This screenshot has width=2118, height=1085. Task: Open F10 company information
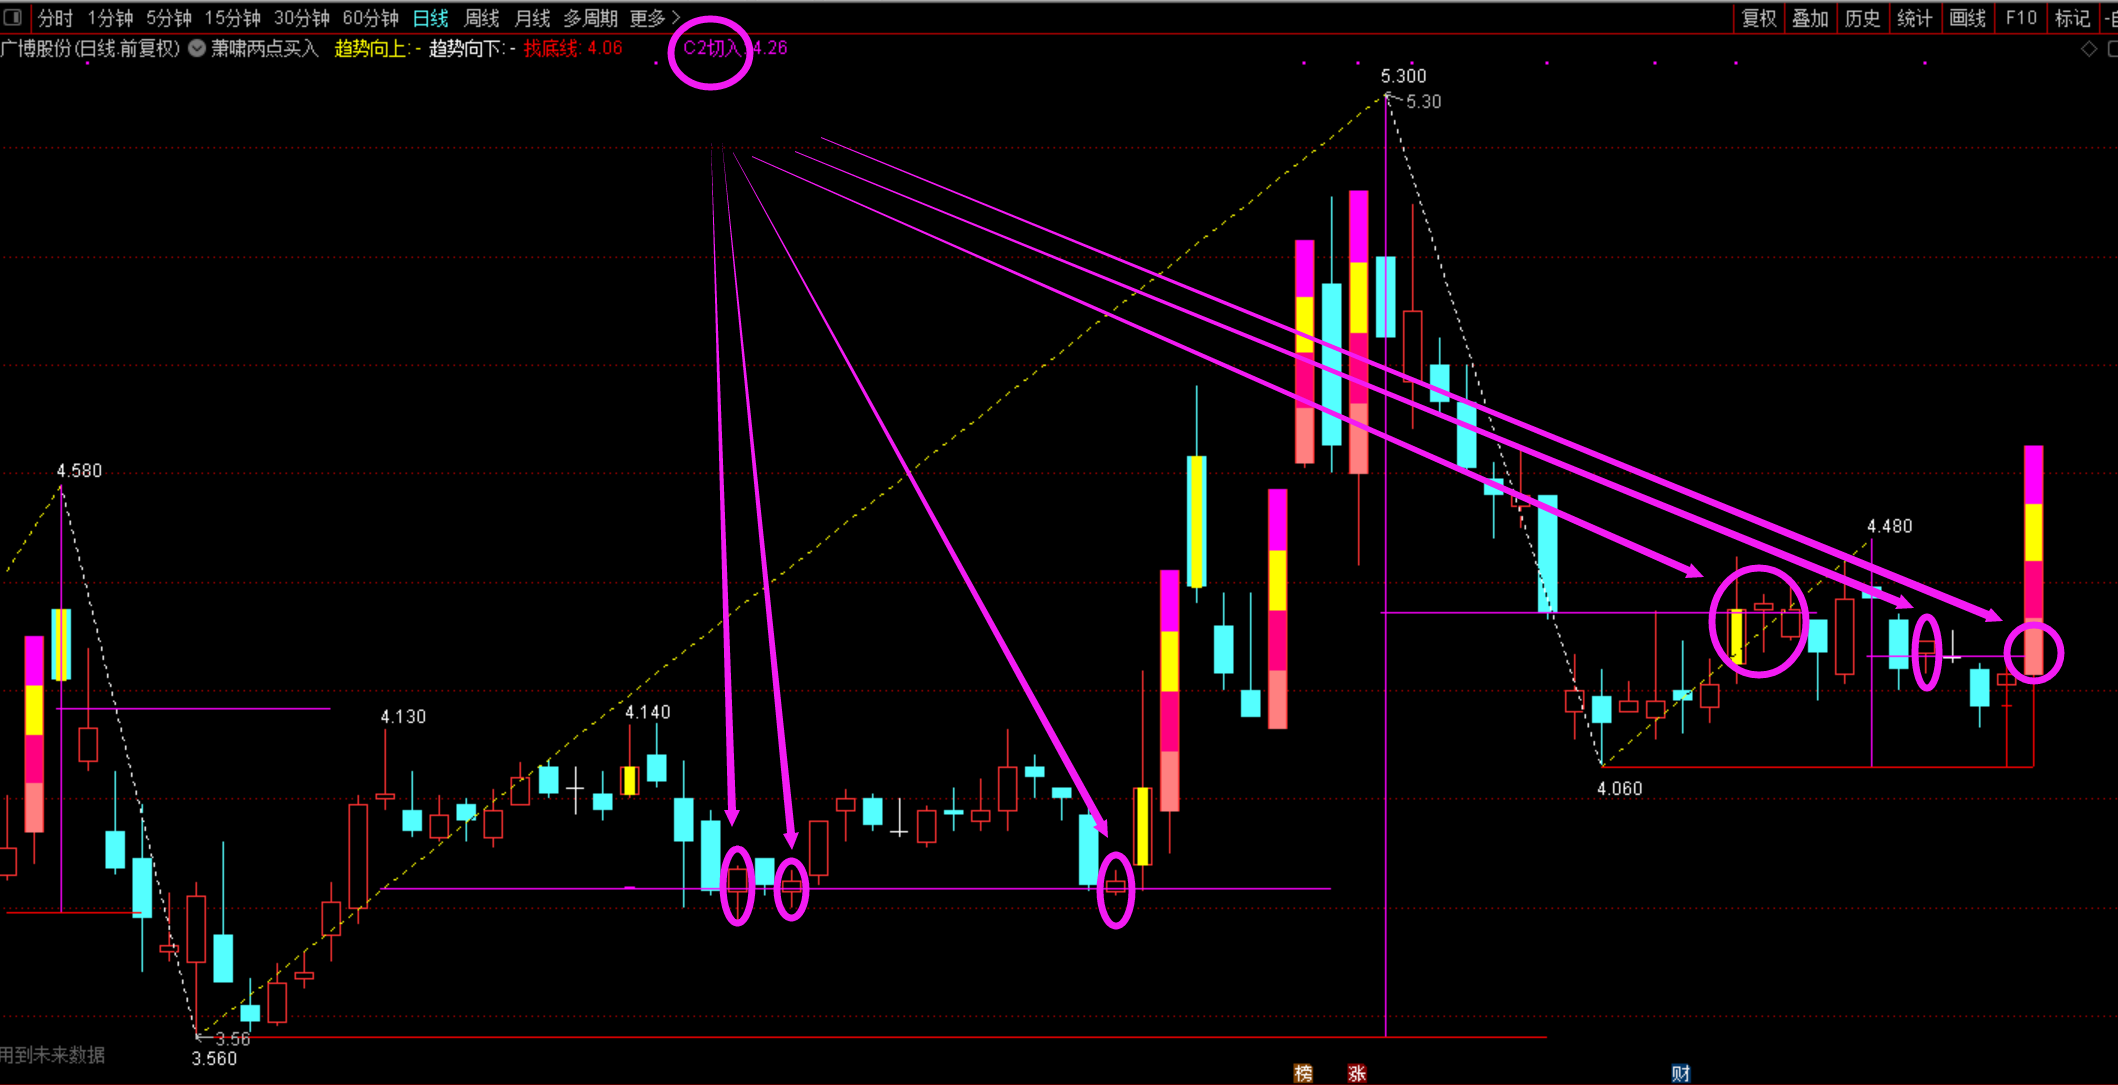2021,18
